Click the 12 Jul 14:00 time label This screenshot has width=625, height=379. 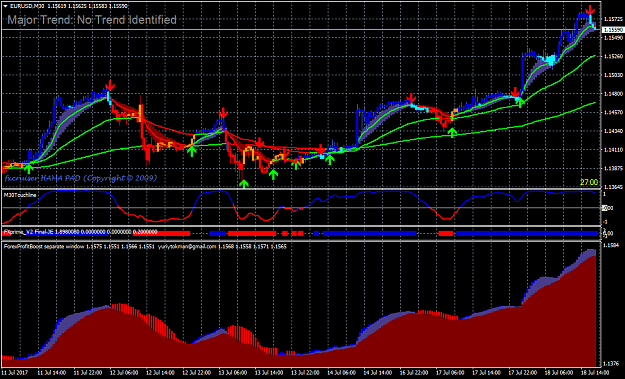[160, 373]
